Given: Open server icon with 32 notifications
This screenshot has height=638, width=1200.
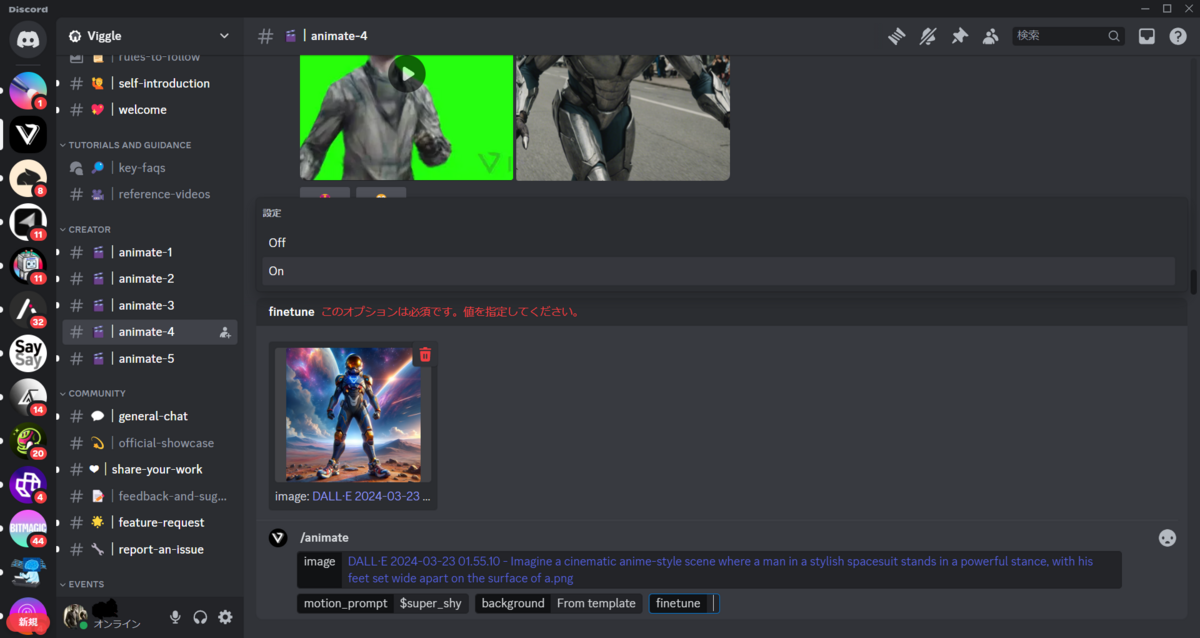Looking at the screenshot, I should 28,310.
